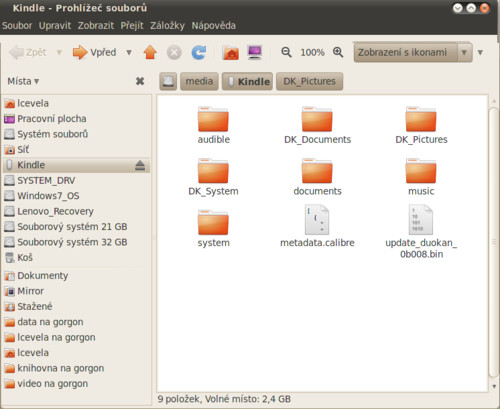
Task: Select the DK_System folder icon
Action: (213, 171)
